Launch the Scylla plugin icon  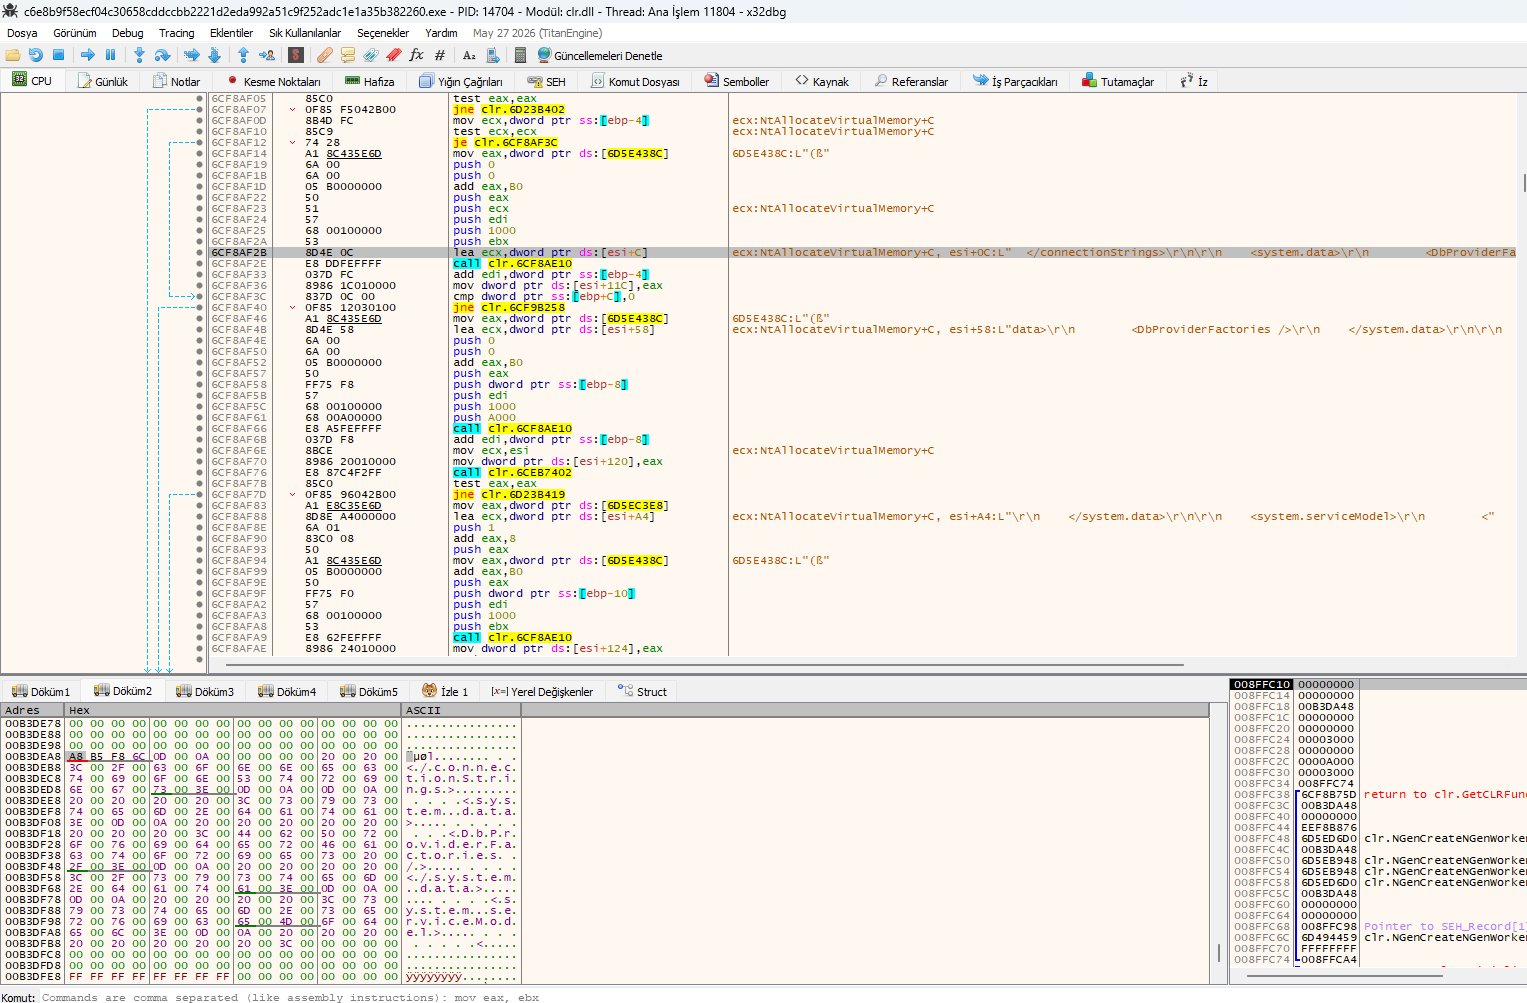[296, 55]
